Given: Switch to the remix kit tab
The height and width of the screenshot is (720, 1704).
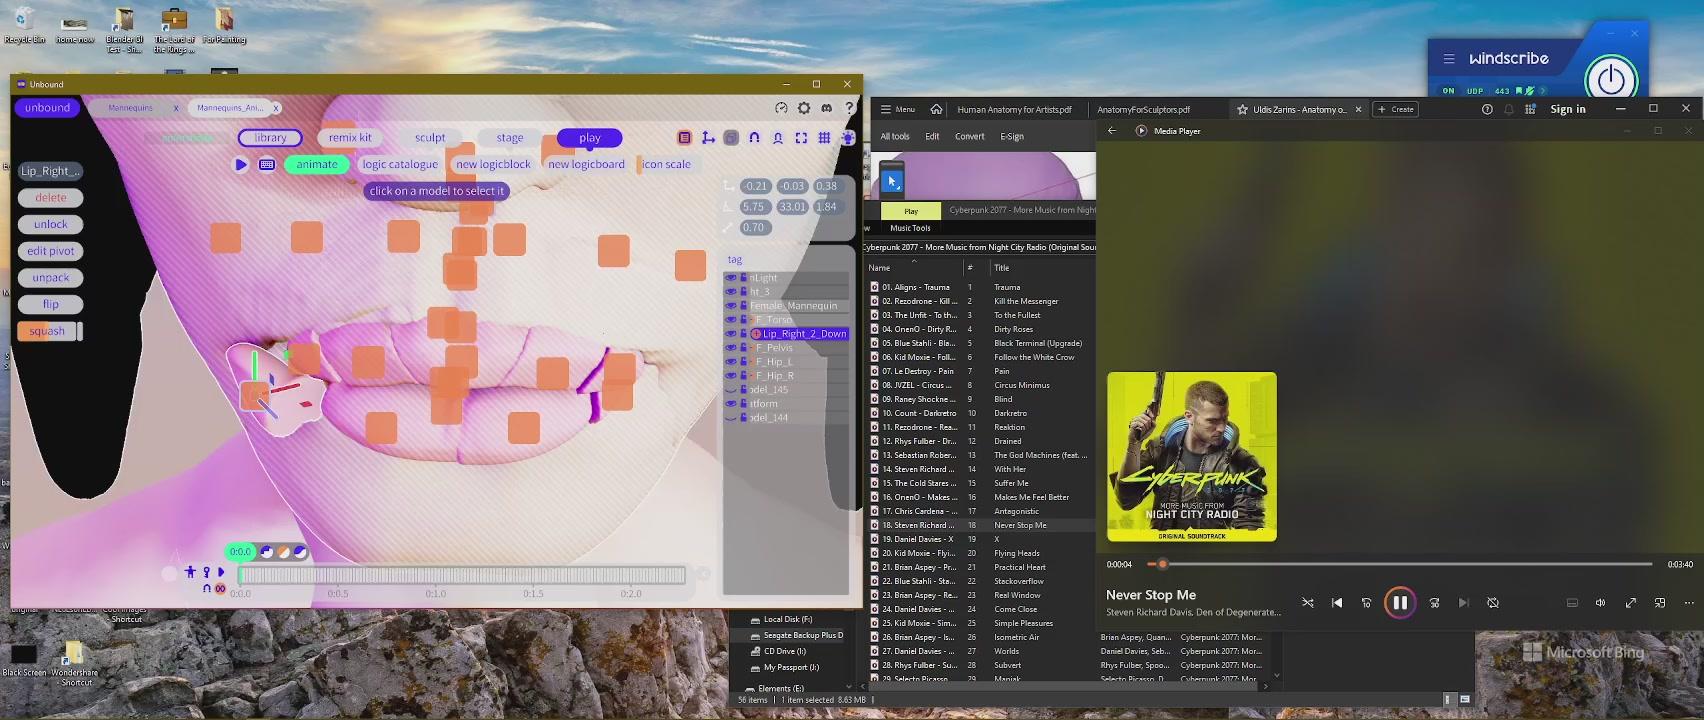Looking at the screenshot, I should coord(350,138).
